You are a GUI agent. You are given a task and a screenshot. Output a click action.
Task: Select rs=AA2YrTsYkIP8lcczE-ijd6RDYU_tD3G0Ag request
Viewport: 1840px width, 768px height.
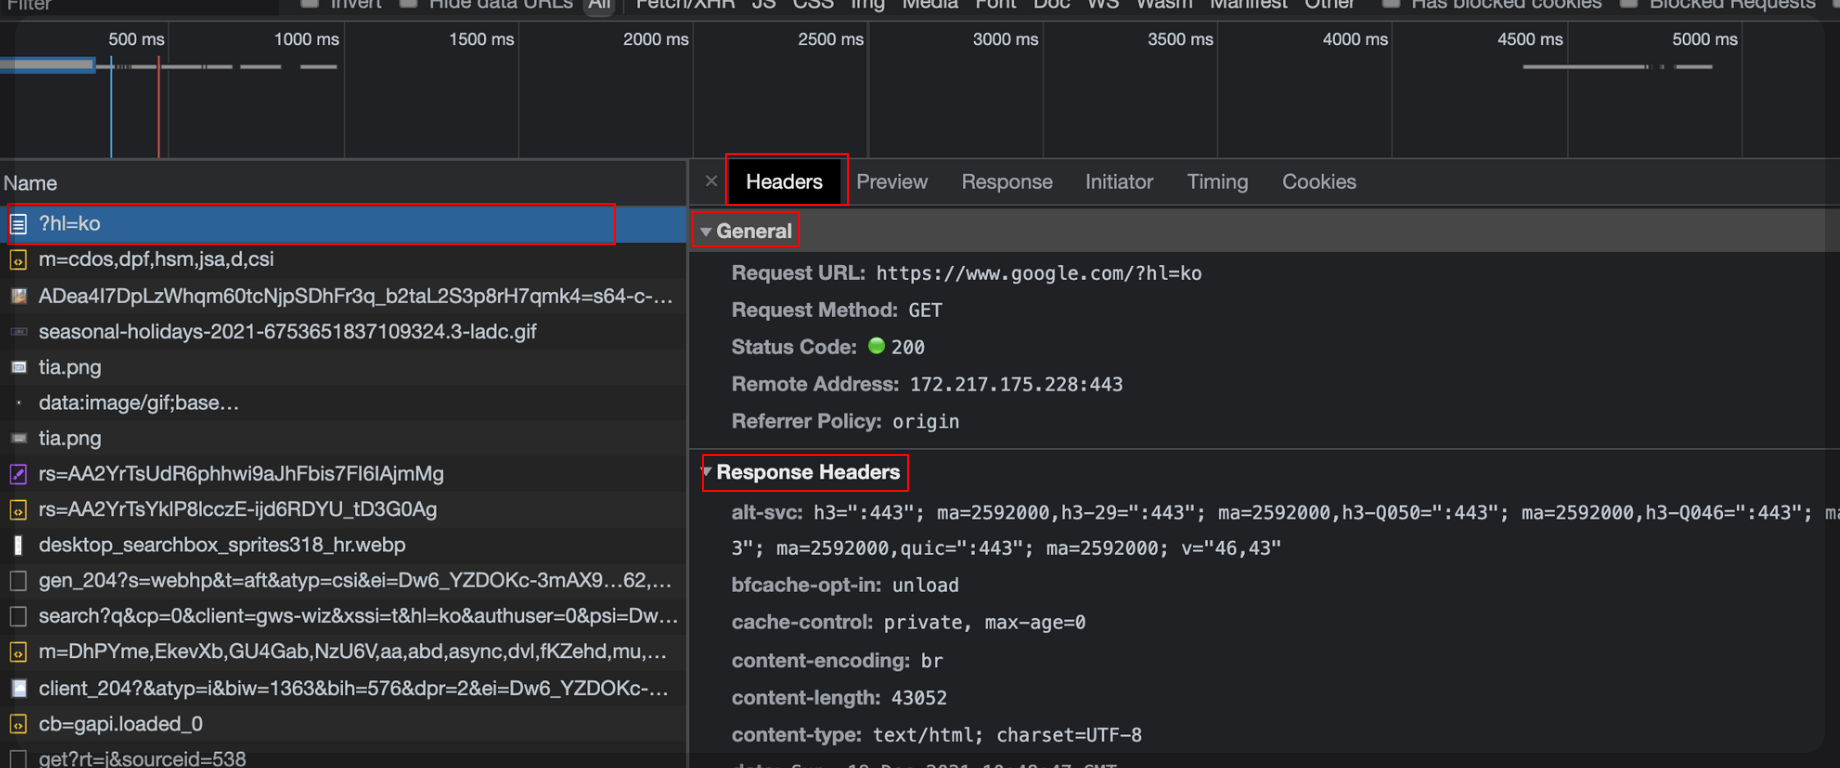(x=343, y=509)
